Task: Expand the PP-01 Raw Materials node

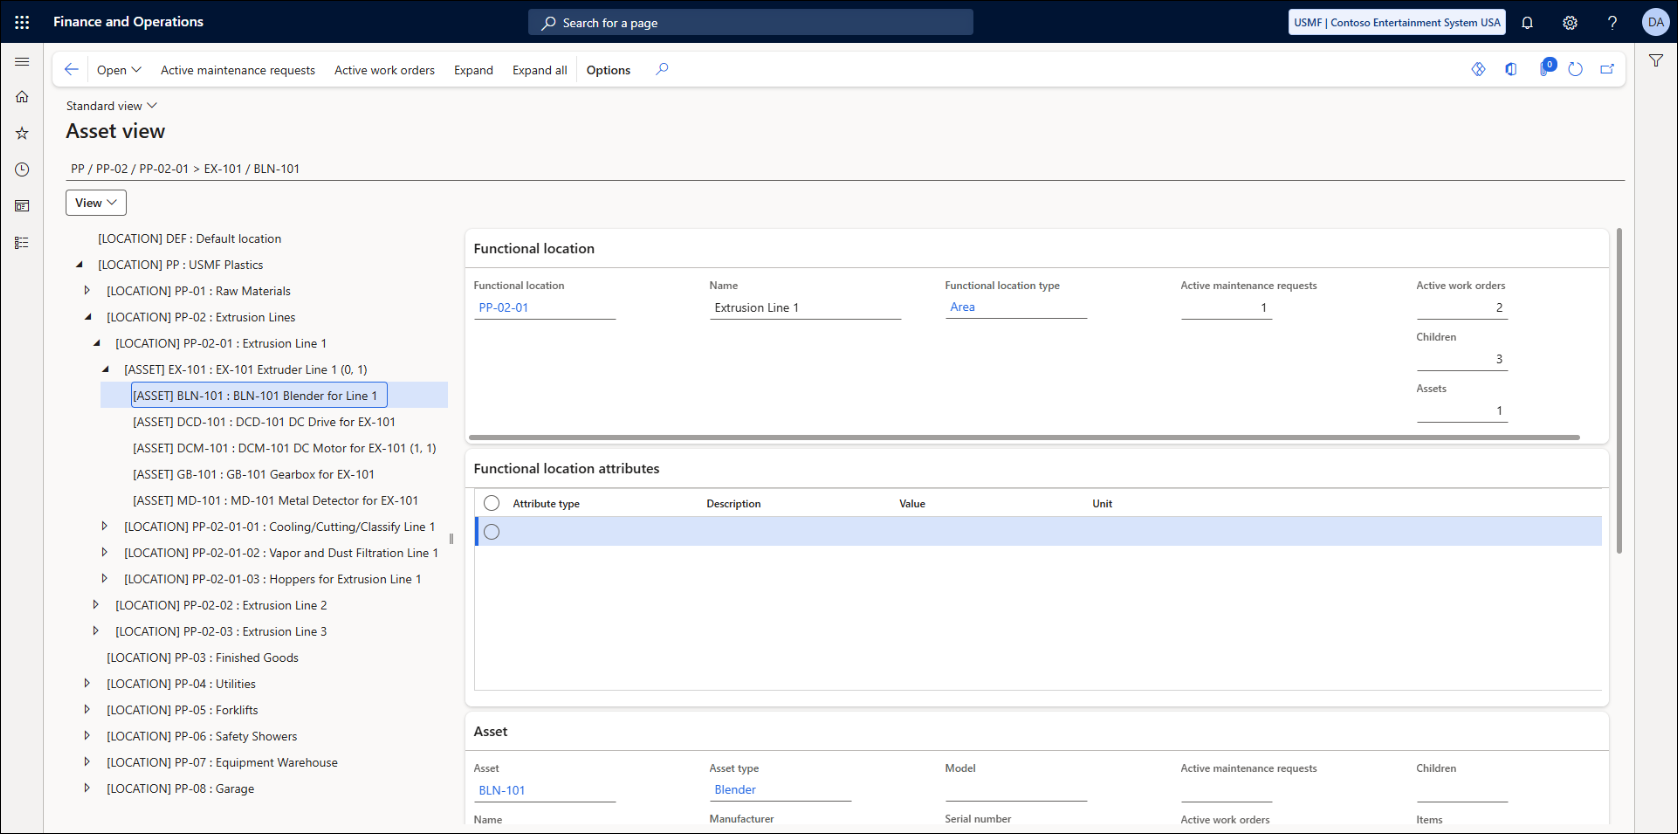Action: point(87,291)
